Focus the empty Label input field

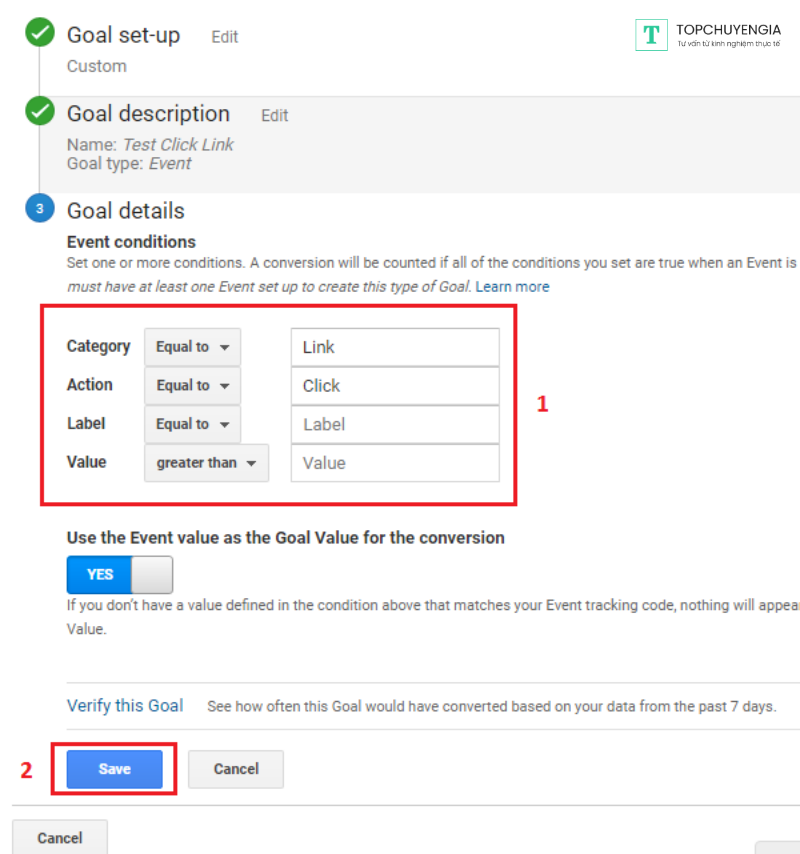pyautogui.click(x=395, y=424)
